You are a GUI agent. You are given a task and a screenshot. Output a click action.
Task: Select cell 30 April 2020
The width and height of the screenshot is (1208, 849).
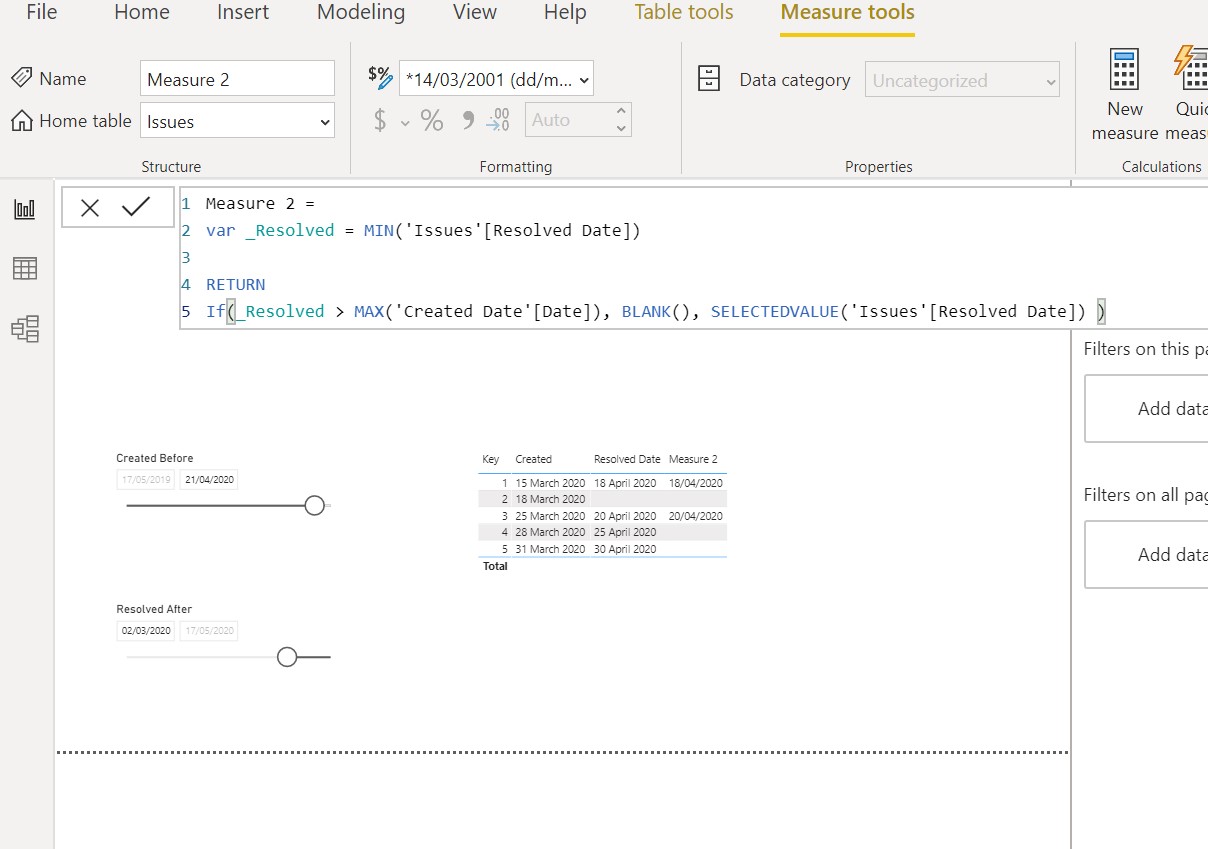click(x=625, y=549)
